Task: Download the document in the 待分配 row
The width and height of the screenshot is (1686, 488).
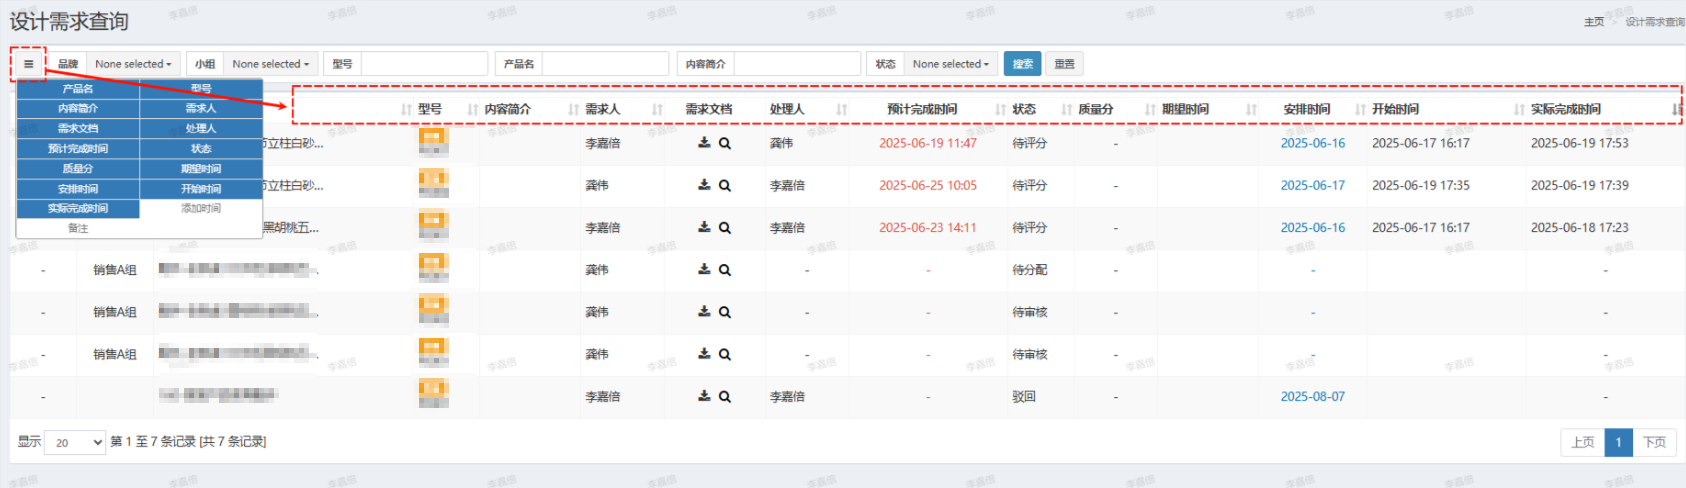Action: pos(704,270)
